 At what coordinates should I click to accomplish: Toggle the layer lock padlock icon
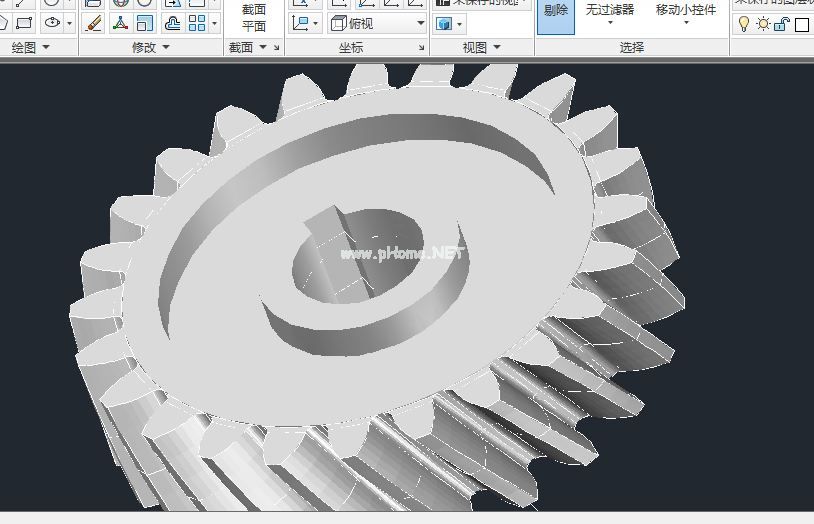tap(782, 23)
